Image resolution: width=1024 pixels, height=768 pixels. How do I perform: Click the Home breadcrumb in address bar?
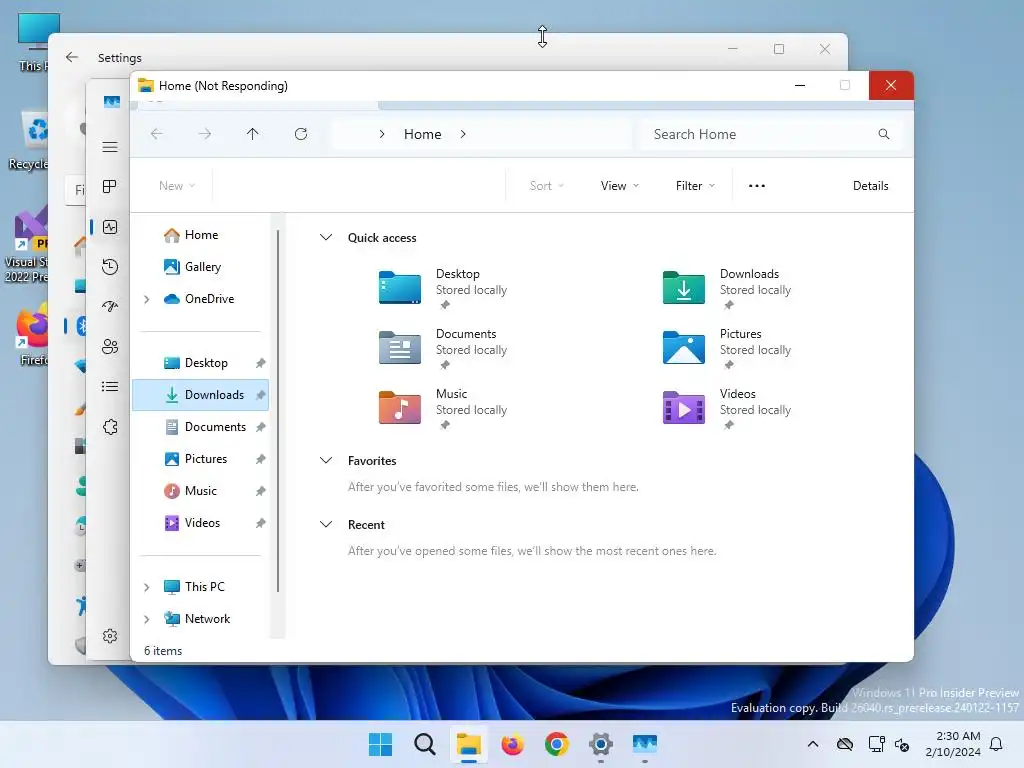pyautogui.click(x=423, y=134)
